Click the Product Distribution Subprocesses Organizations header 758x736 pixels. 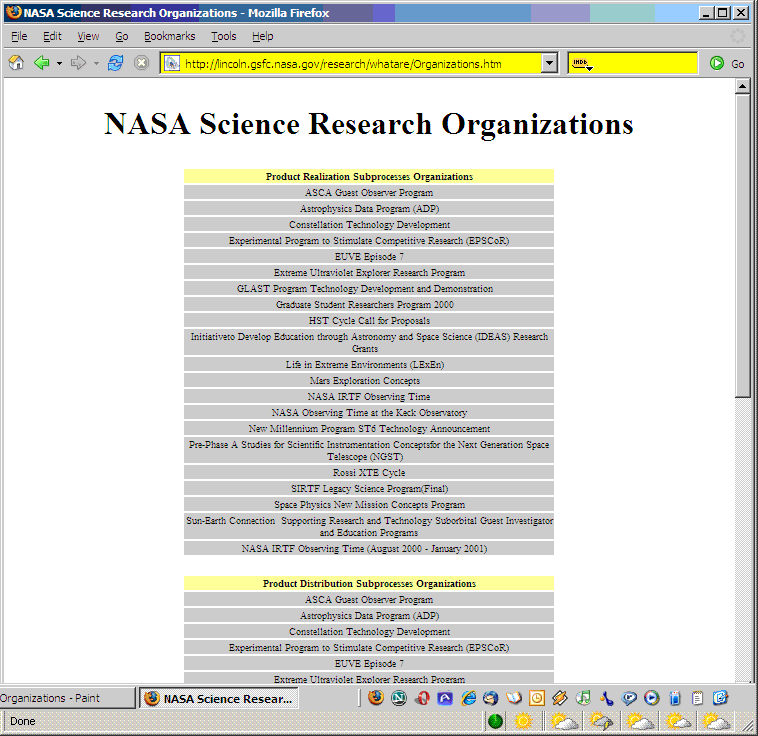[369, 584]
